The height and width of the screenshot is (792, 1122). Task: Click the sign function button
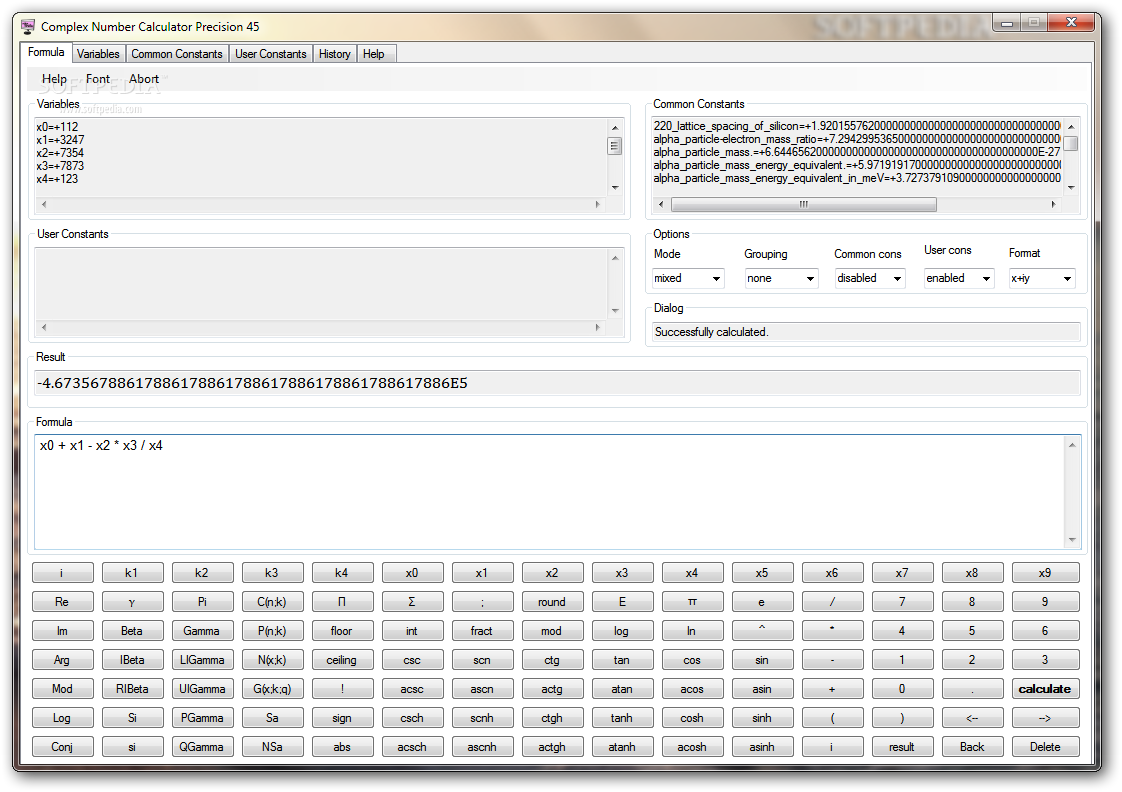[x=341, y=718]
